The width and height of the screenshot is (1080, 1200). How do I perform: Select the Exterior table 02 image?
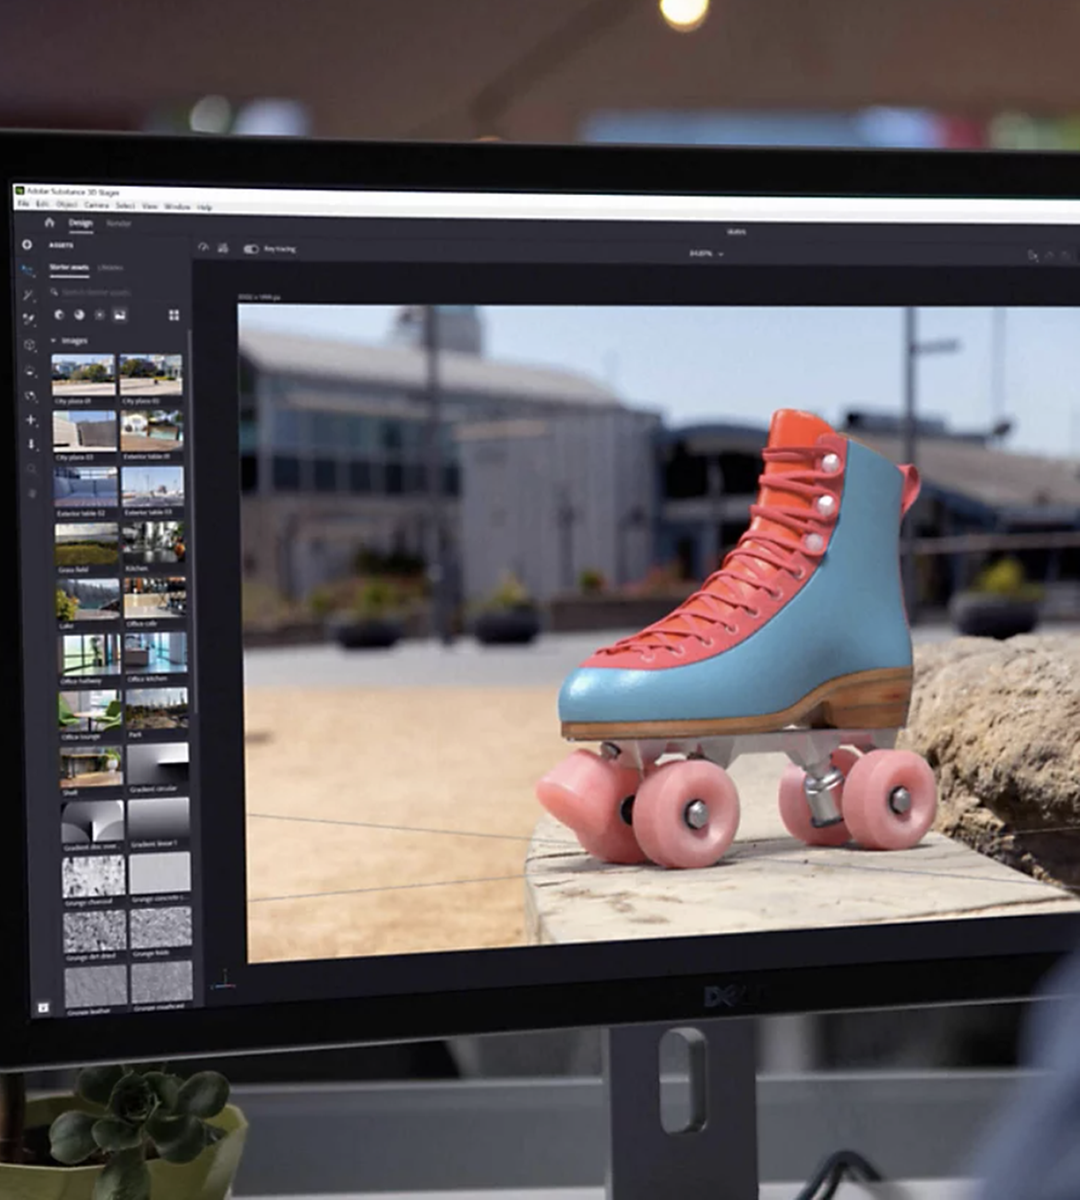tap(86, 487)
